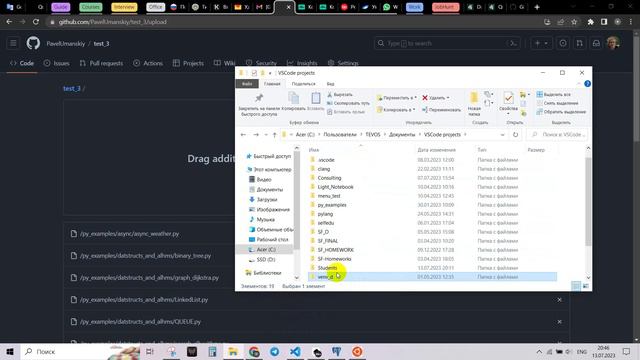Screen dimensions: 640x360
Task: Click Снять выделение in the ribbon
Action: 557,103
